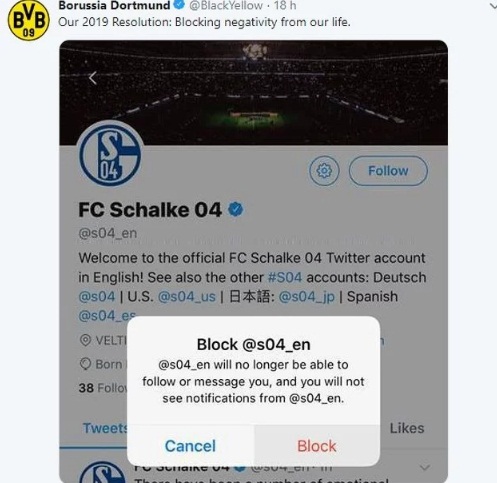The image size is (497, 483).
Task: Click the FC Schalke 04 profile crest
Action: point(110,154)
